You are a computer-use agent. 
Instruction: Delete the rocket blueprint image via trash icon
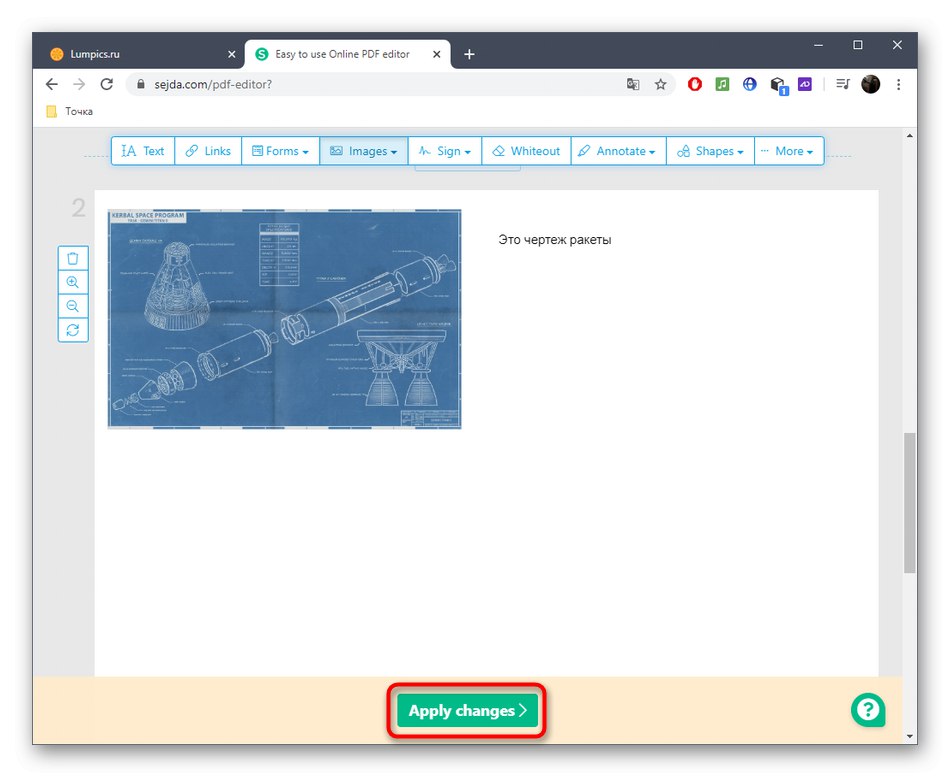click(72, 257)
